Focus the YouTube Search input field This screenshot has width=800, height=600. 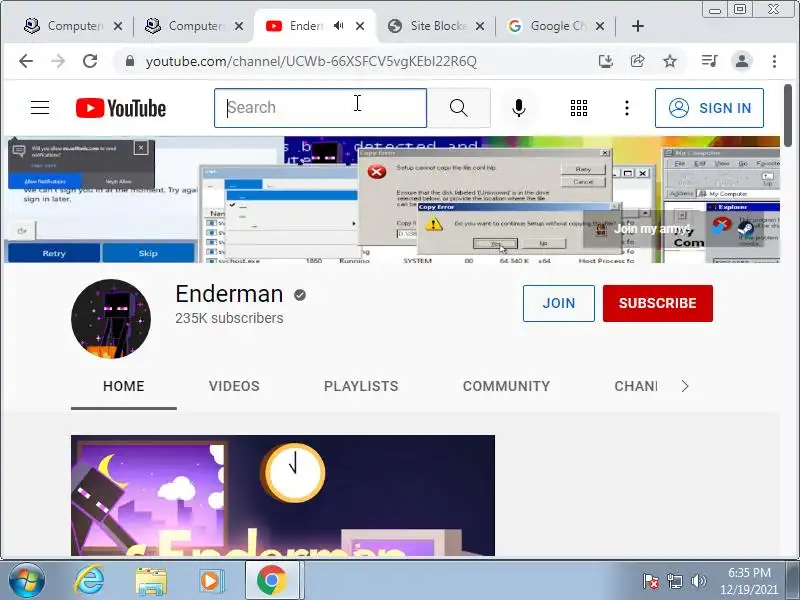[x=320, y=108]
